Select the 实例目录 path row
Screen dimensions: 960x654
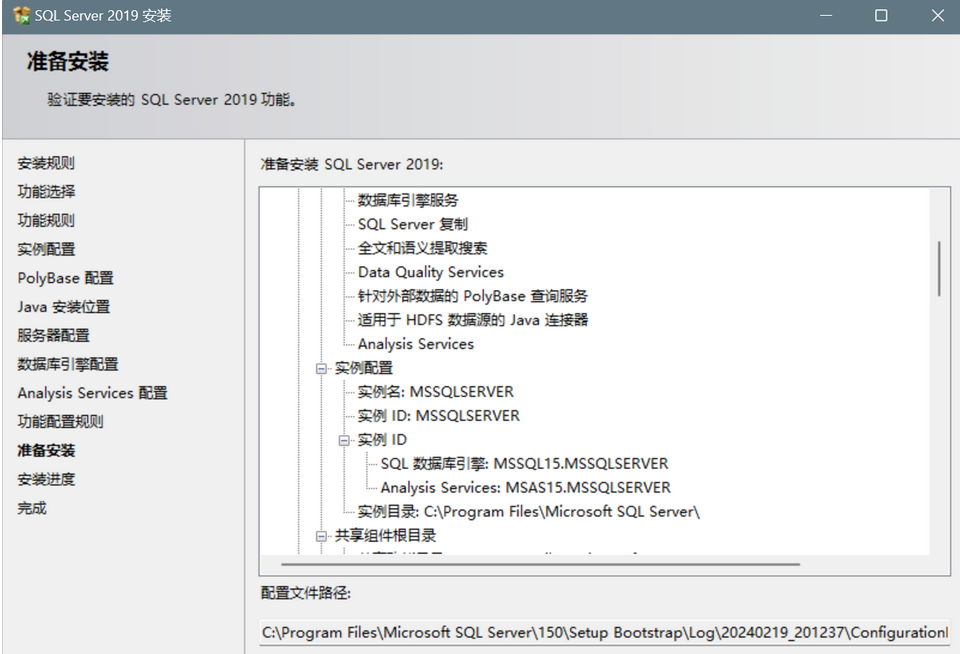pyautogui.click(x=528, y=512)
